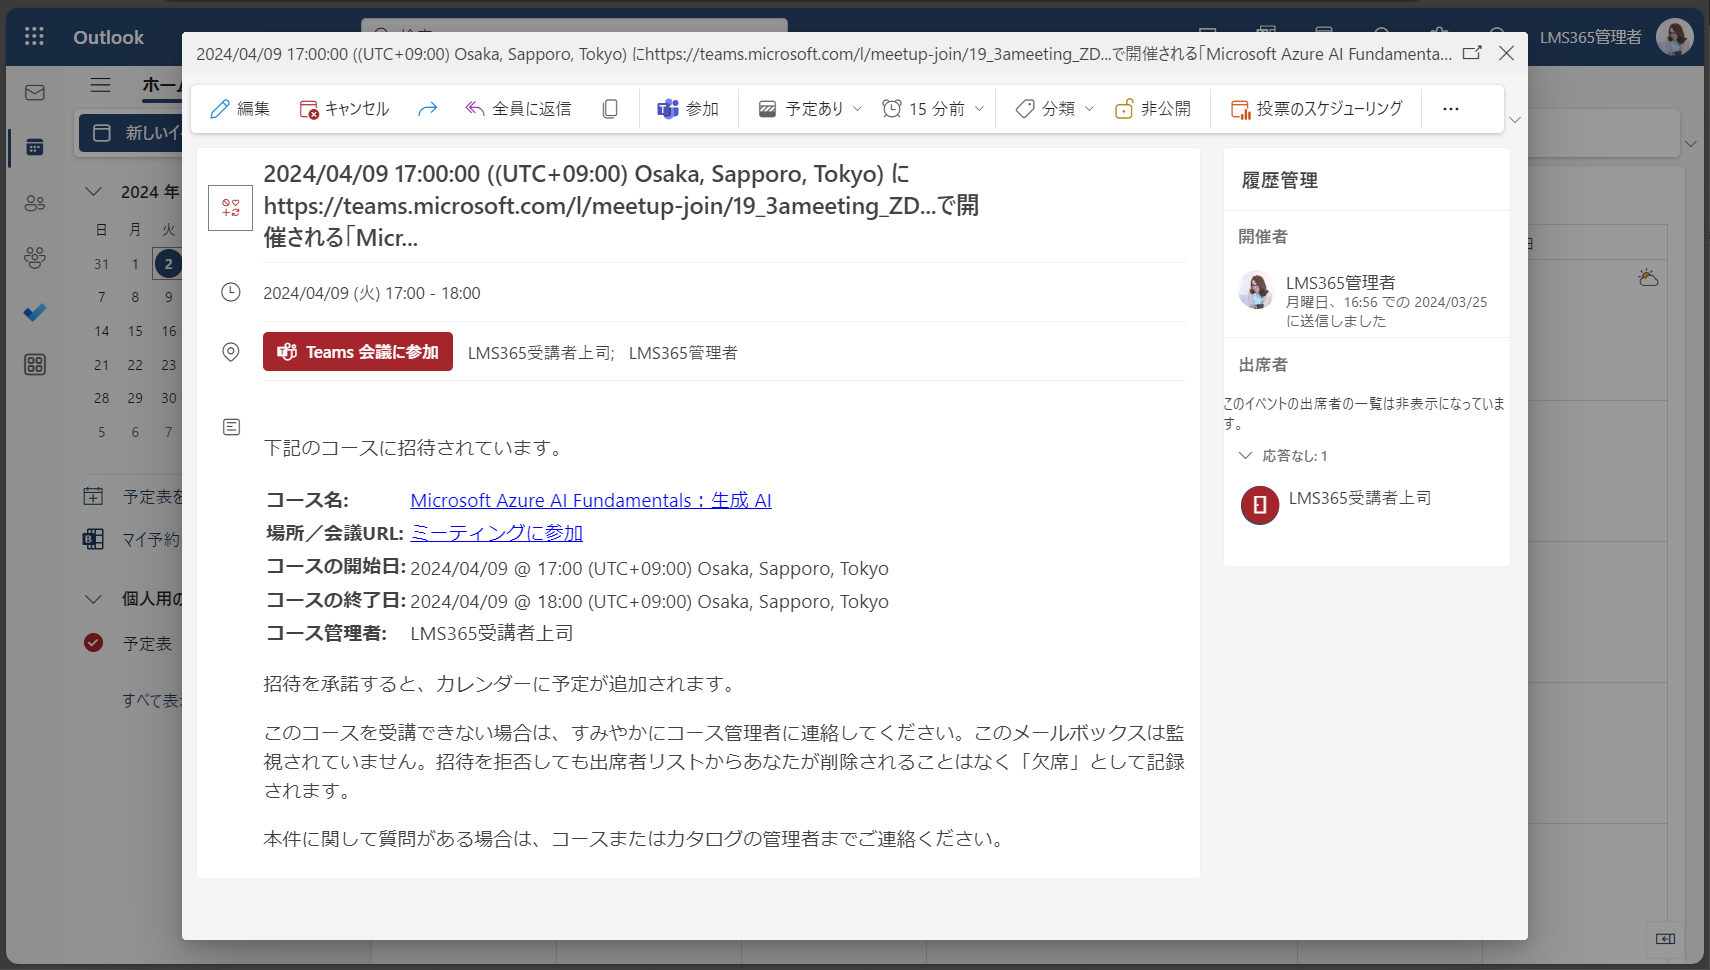Expand the event toolbar overflow chevron
This screenshot has height=970, width=1710.
1515,120
